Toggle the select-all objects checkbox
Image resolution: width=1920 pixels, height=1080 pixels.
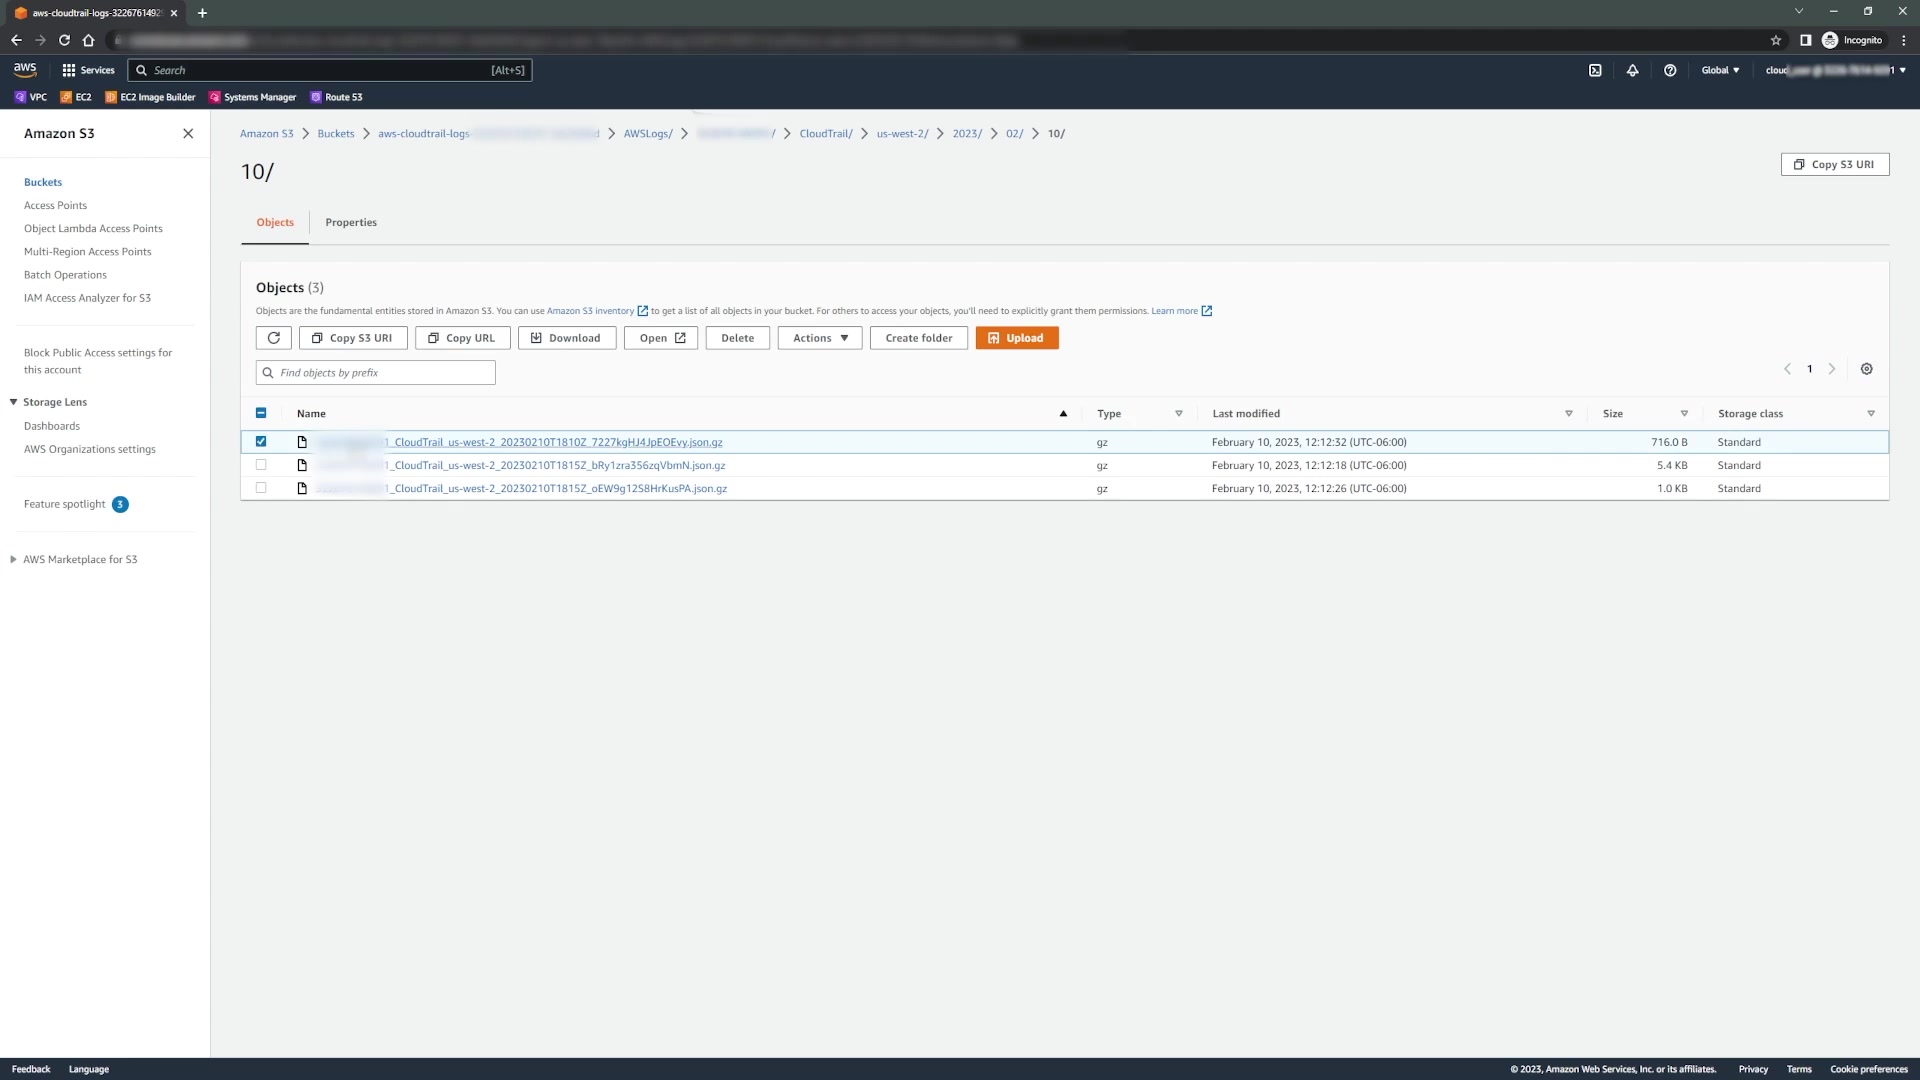pos(261,413)
